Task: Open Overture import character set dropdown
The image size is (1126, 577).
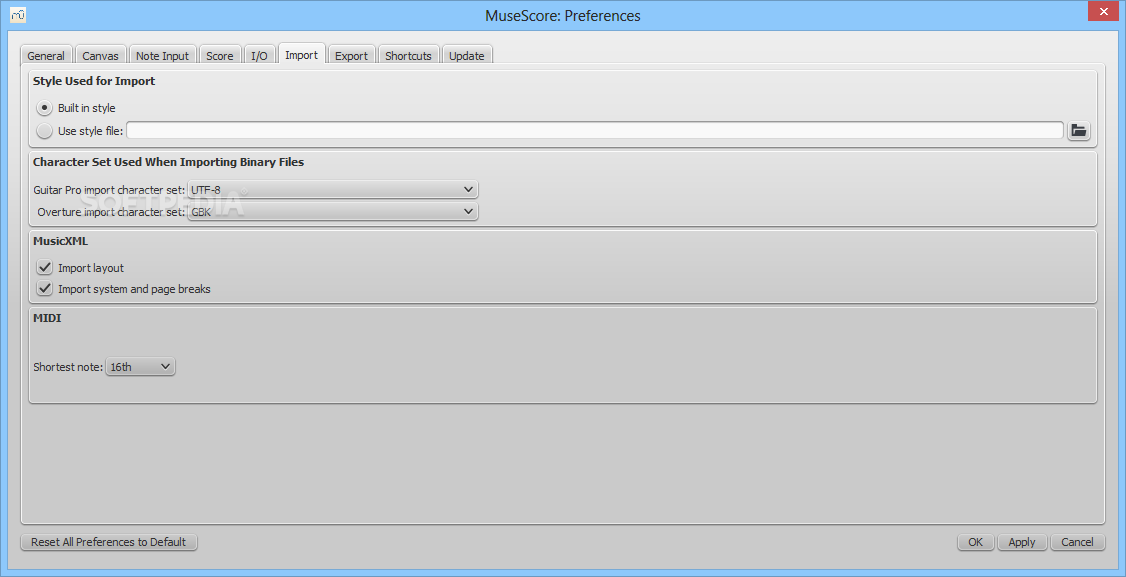Action: (332, 211)
